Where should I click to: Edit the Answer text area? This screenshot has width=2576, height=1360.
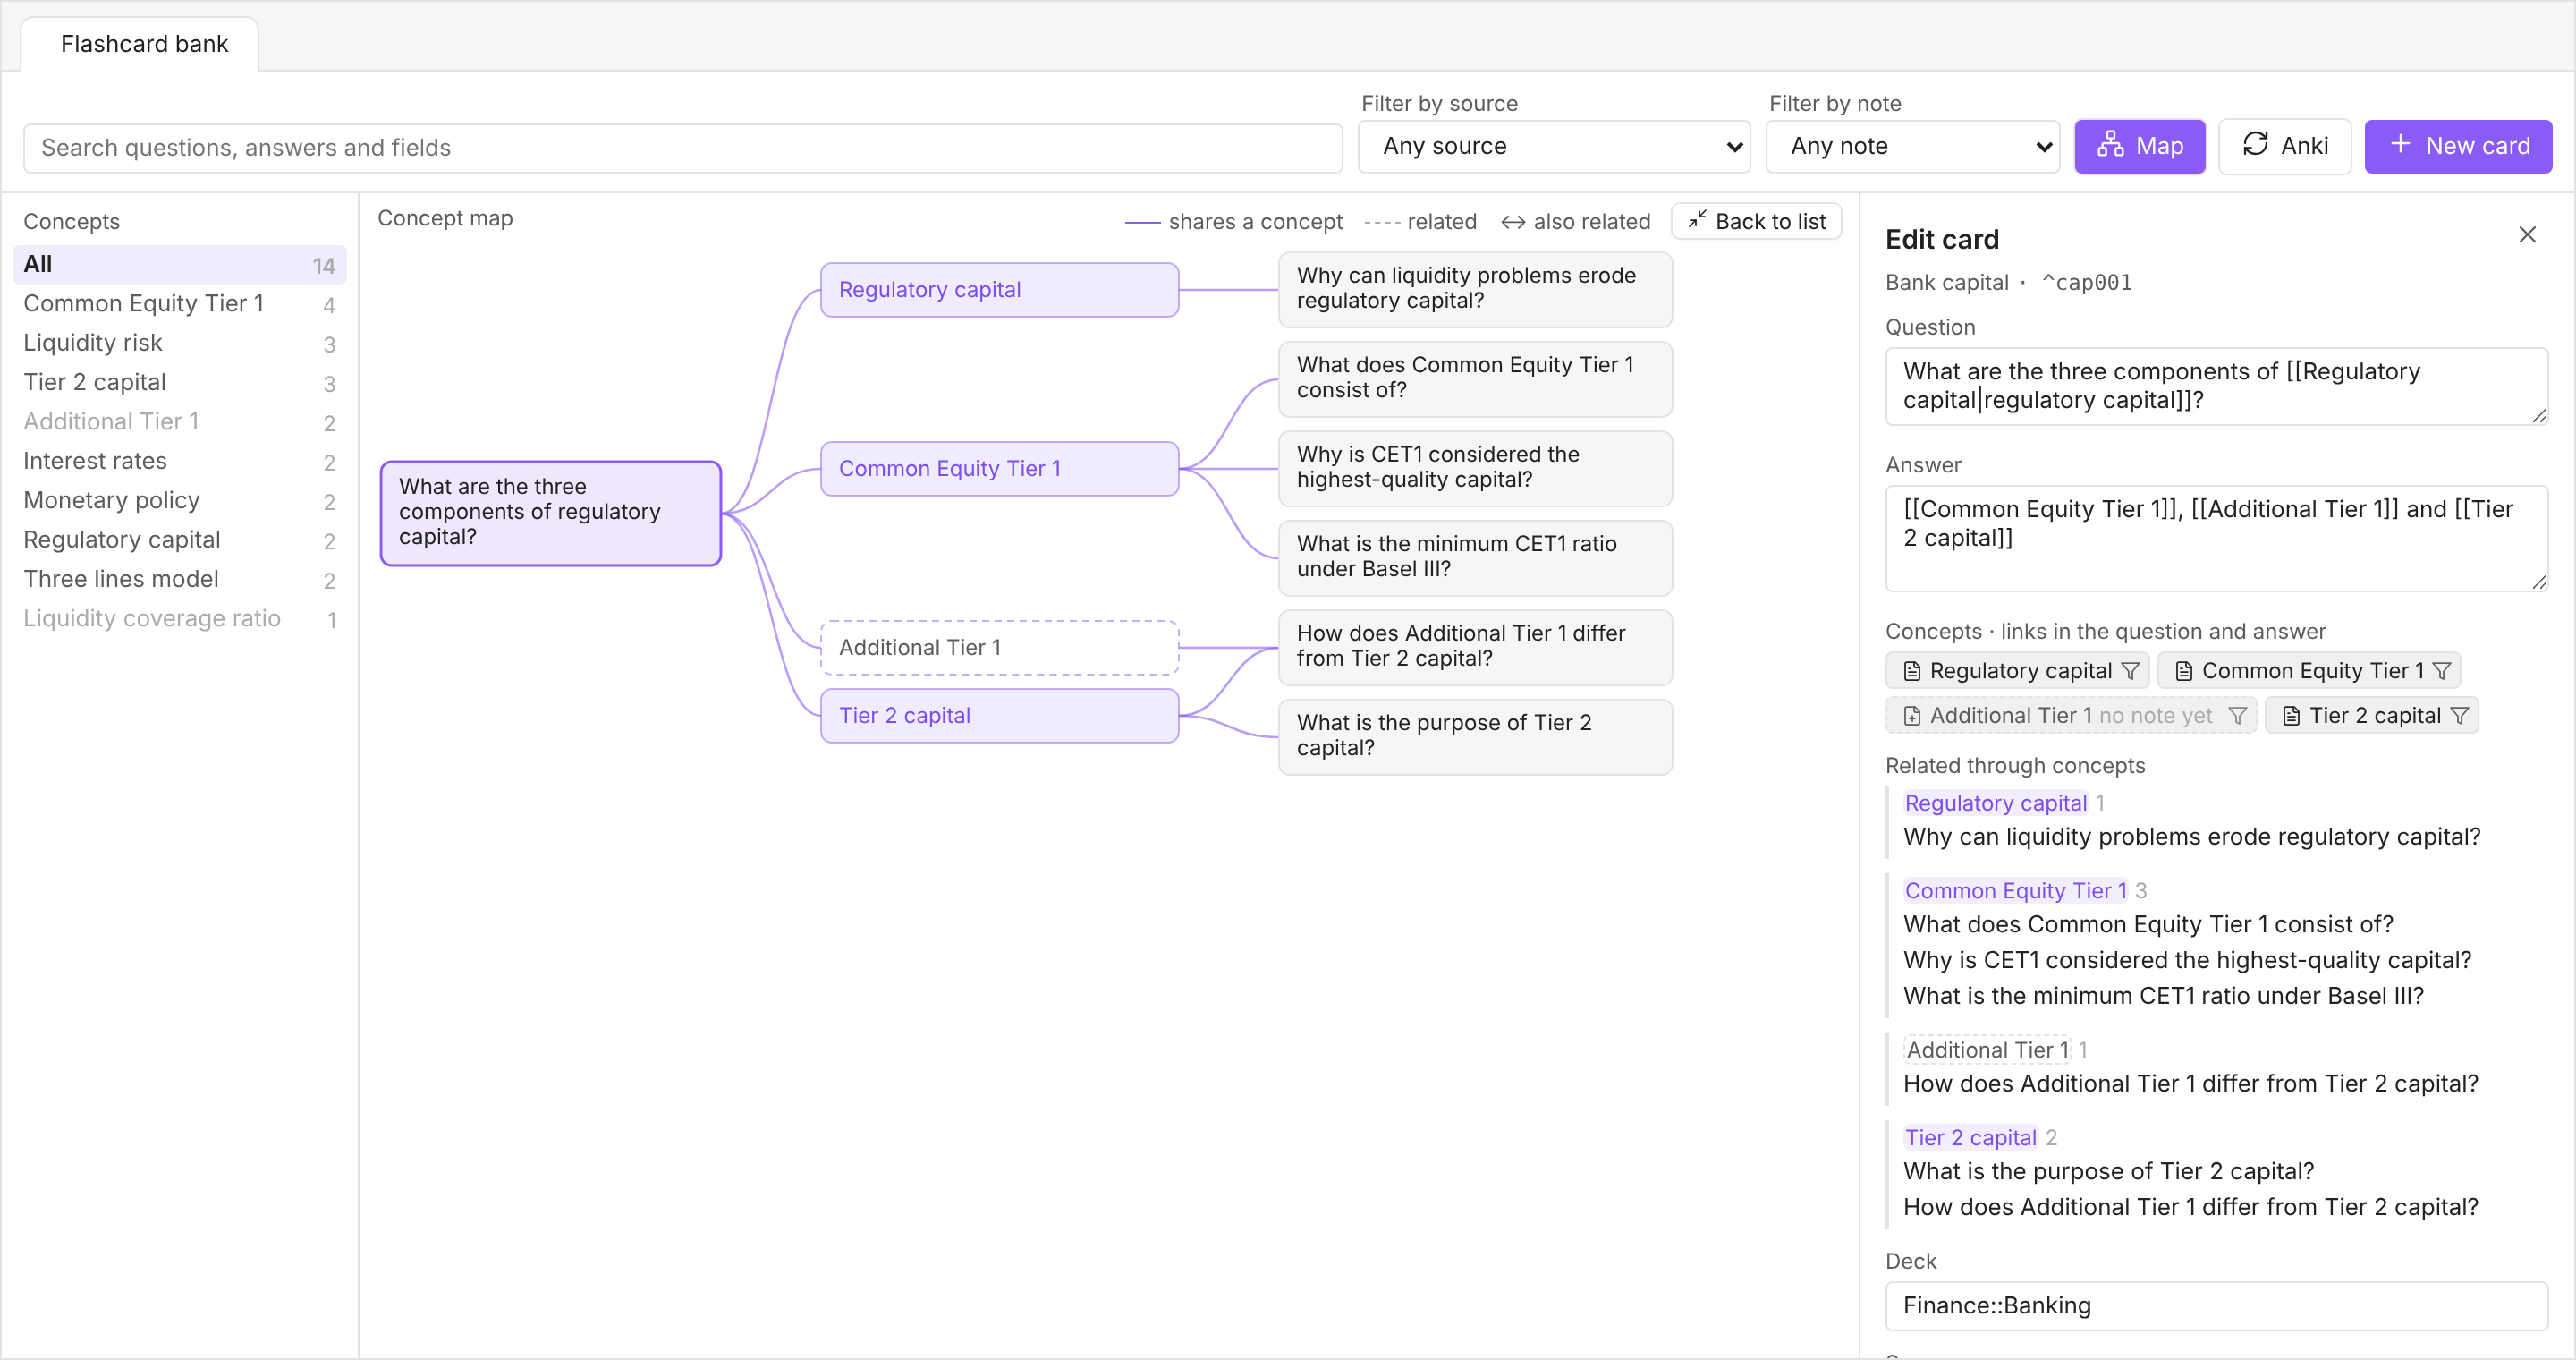coord(2216,538)
